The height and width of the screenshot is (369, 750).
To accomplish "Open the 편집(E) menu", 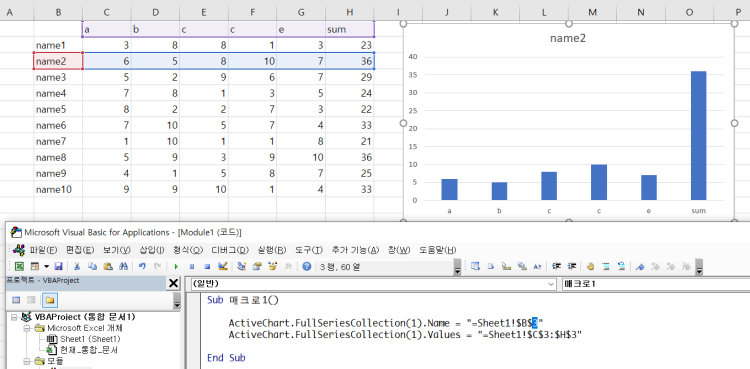I will click(80, 250).
